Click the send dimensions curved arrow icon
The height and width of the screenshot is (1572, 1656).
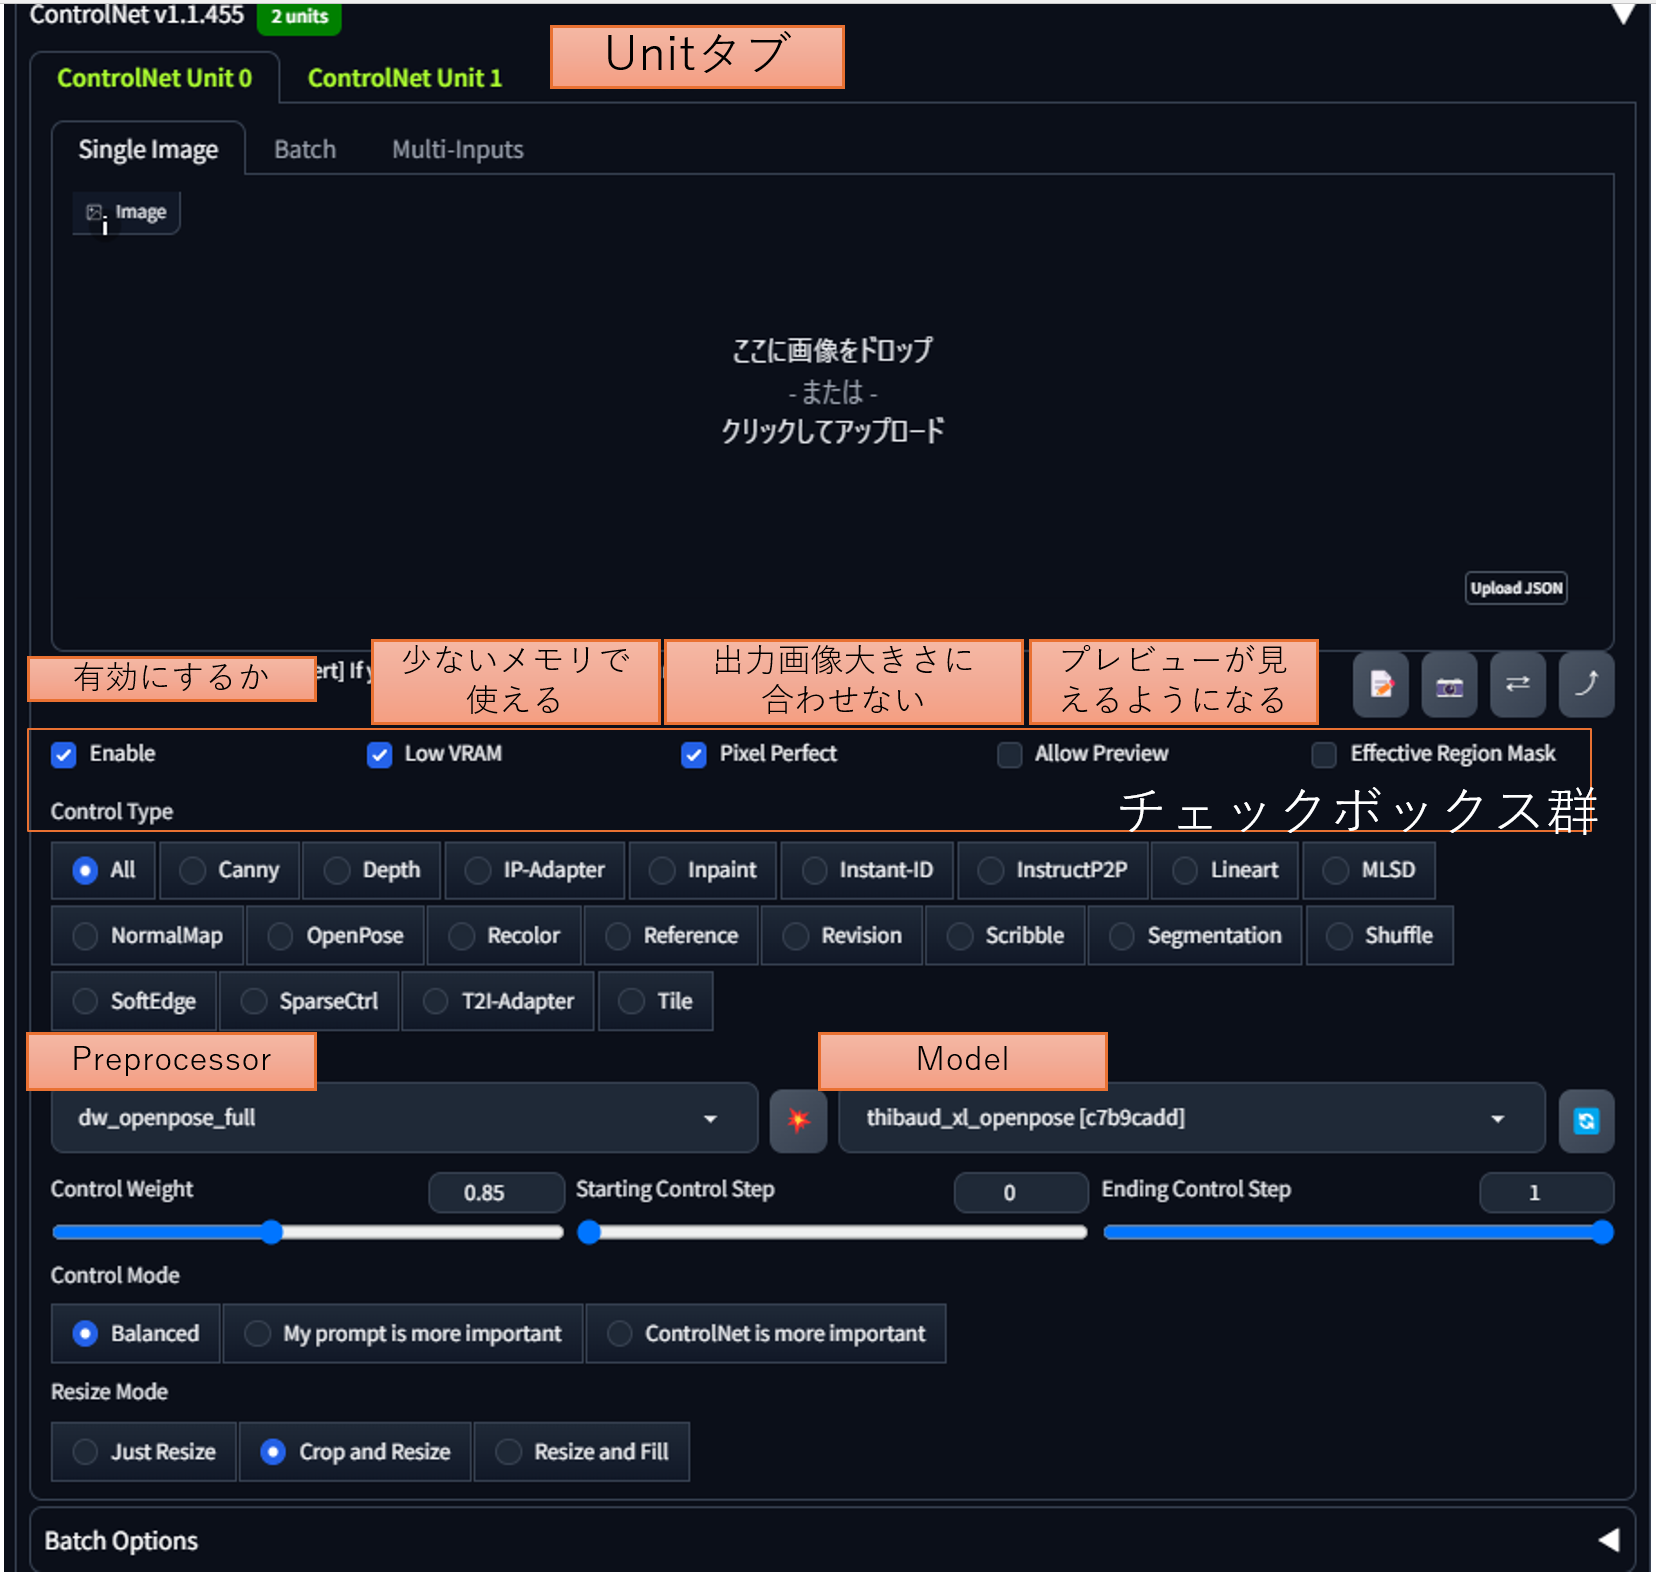click(x=1586, y=684)
